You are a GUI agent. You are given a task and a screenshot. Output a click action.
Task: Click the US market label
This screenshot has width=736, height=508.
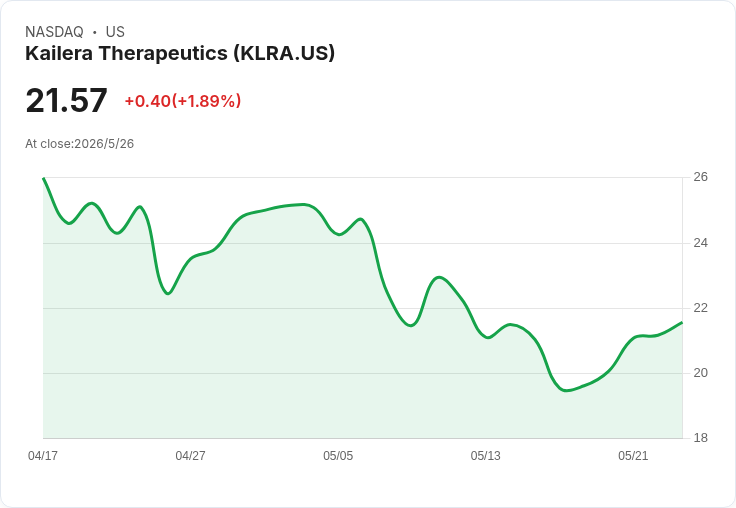[115, 32]
